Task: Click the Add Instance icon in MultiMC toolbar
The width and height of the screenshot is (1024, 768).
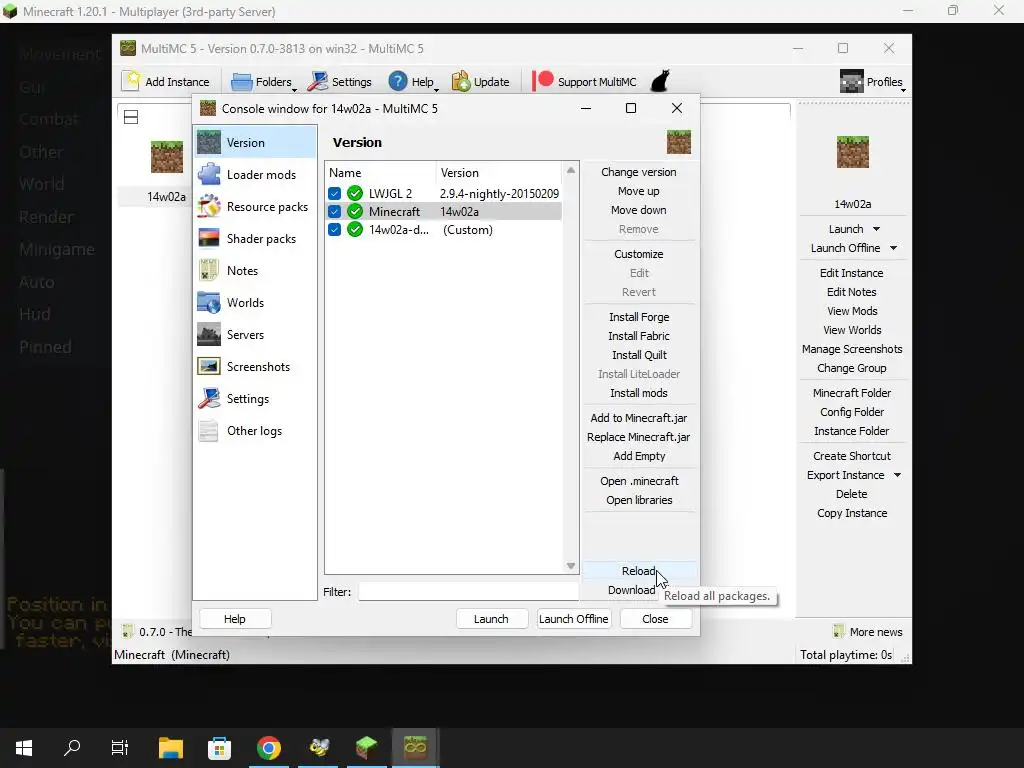Action: (131, 81)
